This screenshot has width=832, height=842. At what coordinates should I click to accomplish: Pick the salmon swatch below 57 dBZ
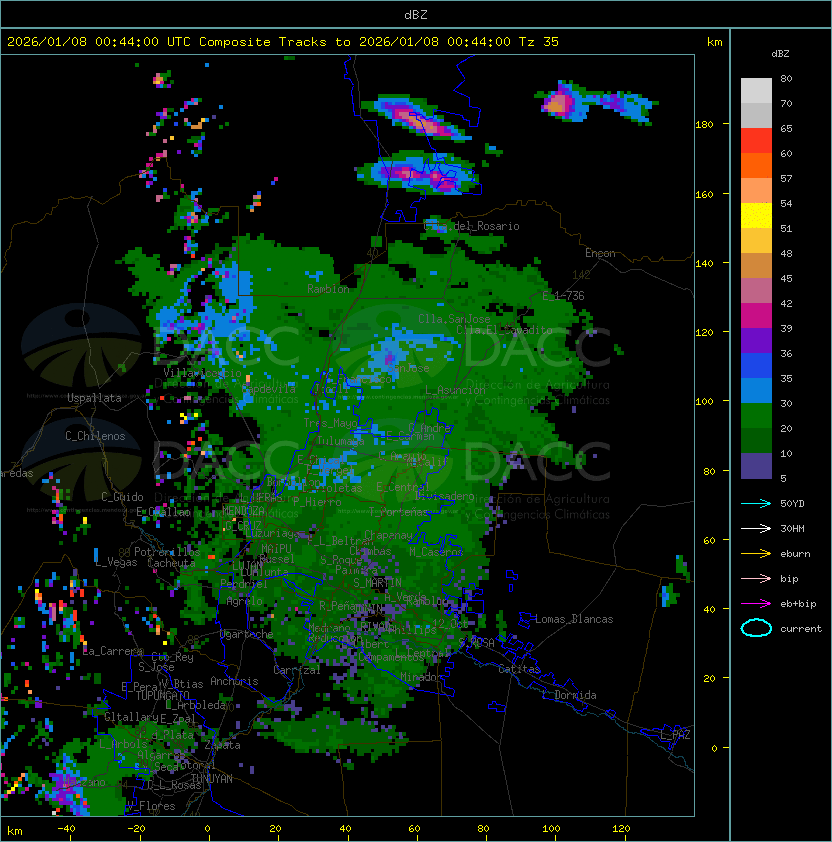pos(756,191)
